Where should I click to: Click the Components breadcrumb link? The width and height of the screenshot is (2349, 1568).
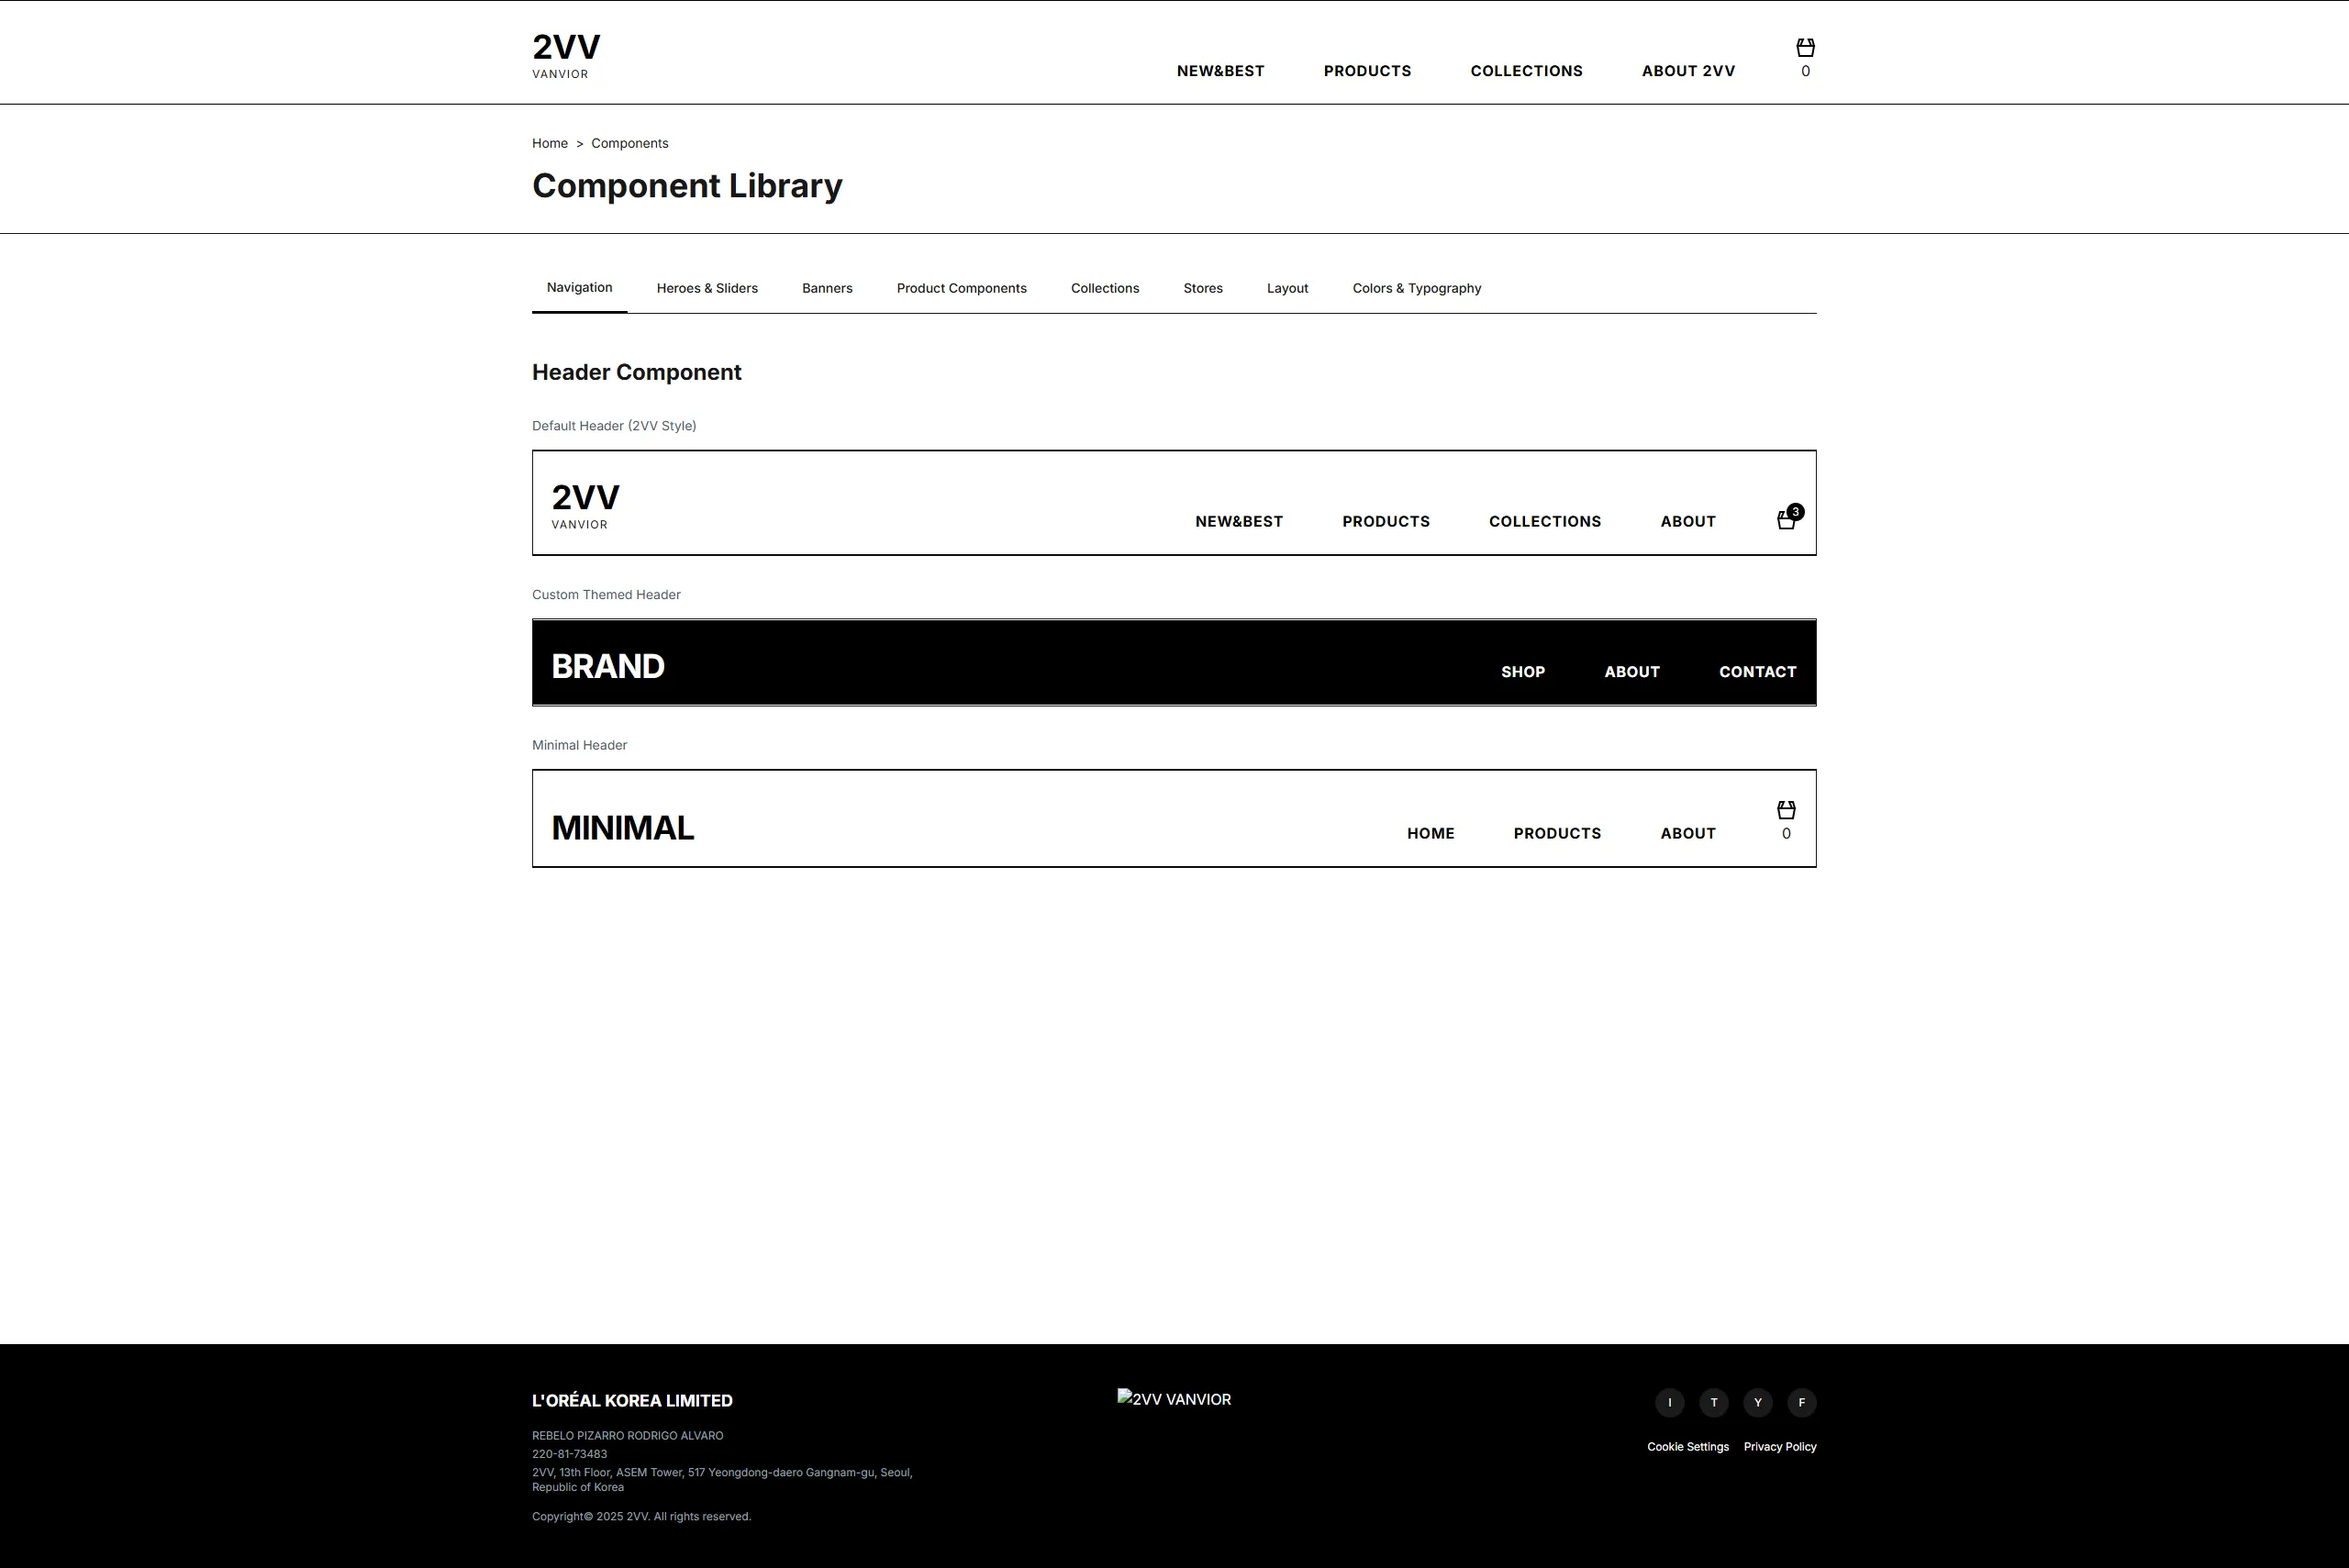click(x=629, y=143)
